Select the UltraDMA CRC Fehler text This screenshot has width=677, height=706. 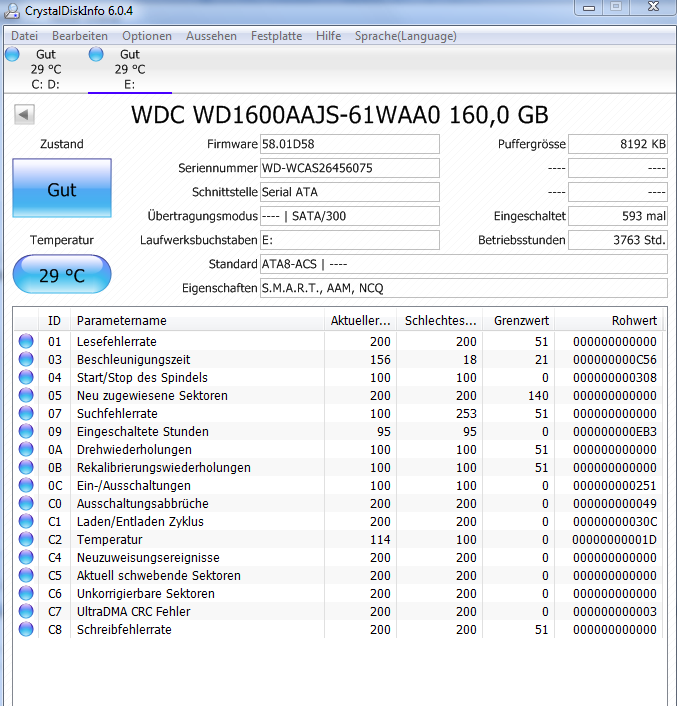coord(133,612)
